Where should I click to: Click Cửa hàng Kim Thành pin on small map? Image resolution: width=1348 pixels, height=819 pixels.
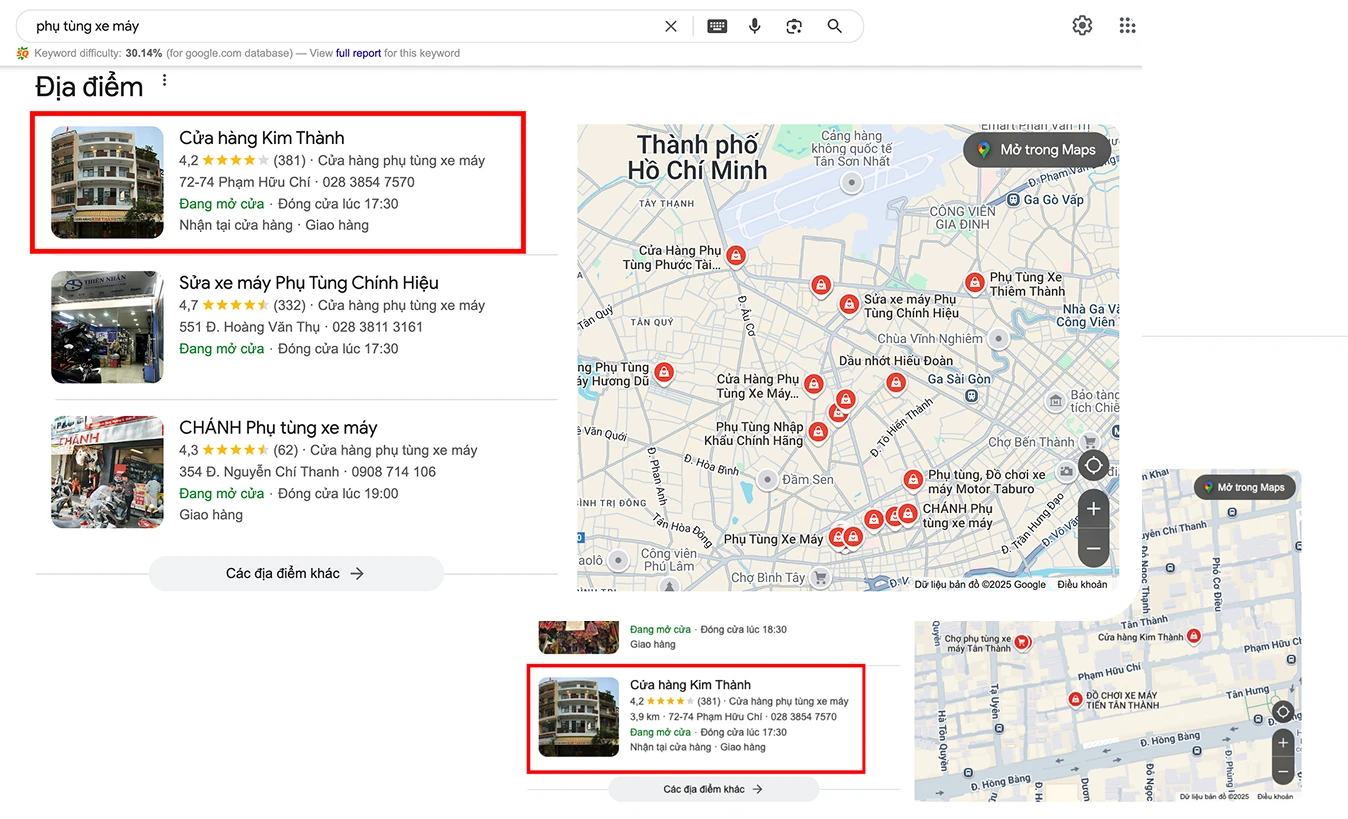point(1193,636)
